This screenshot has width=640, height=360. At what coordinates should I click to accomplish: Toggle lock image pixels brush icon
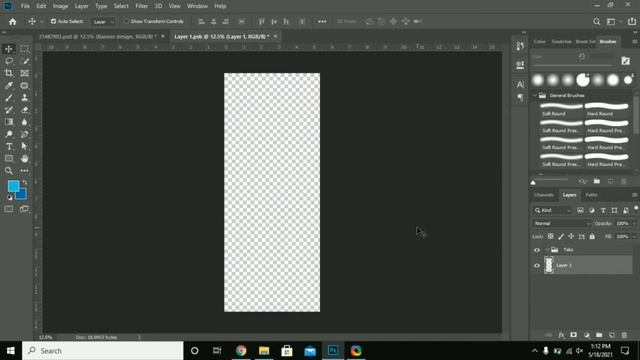561,236
